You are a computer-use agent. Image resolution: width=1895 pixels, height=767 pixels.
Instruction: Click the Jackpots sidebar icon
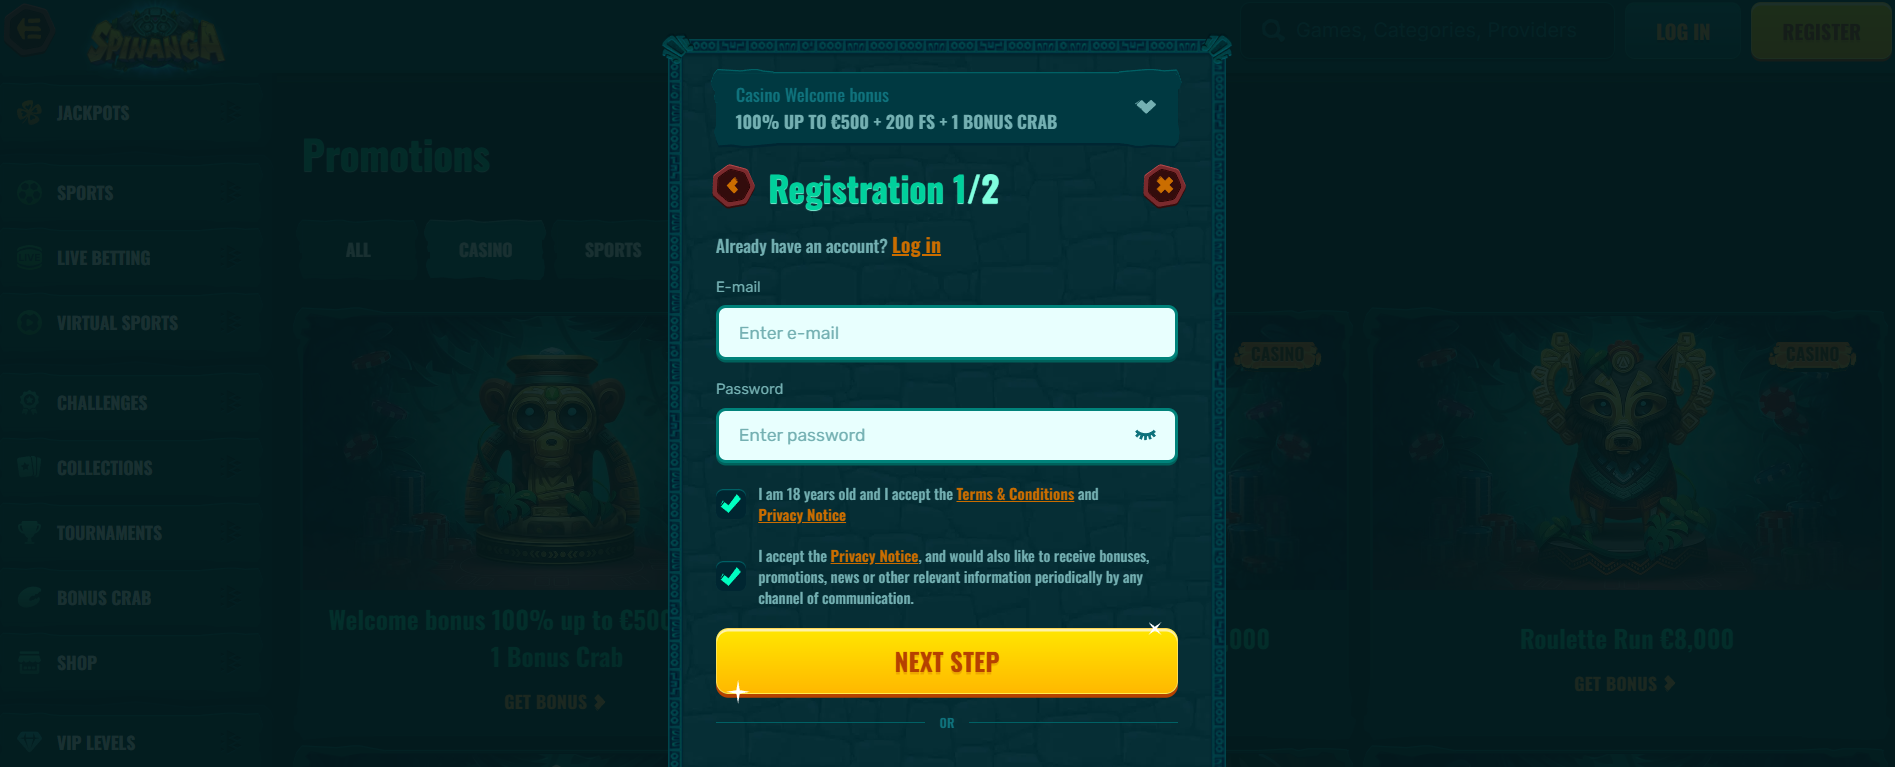pos(30,113)
